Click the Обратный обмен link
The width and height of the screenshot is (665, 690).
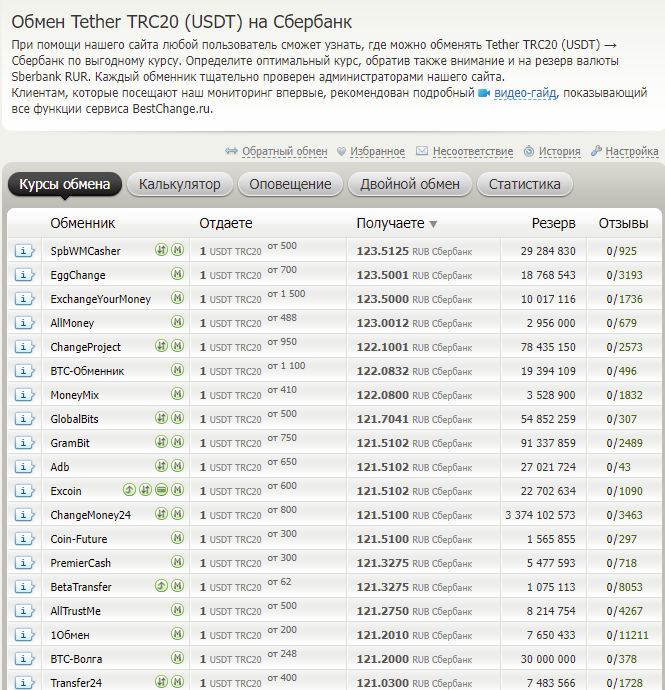pyautogui.click(x=284, y=152)
